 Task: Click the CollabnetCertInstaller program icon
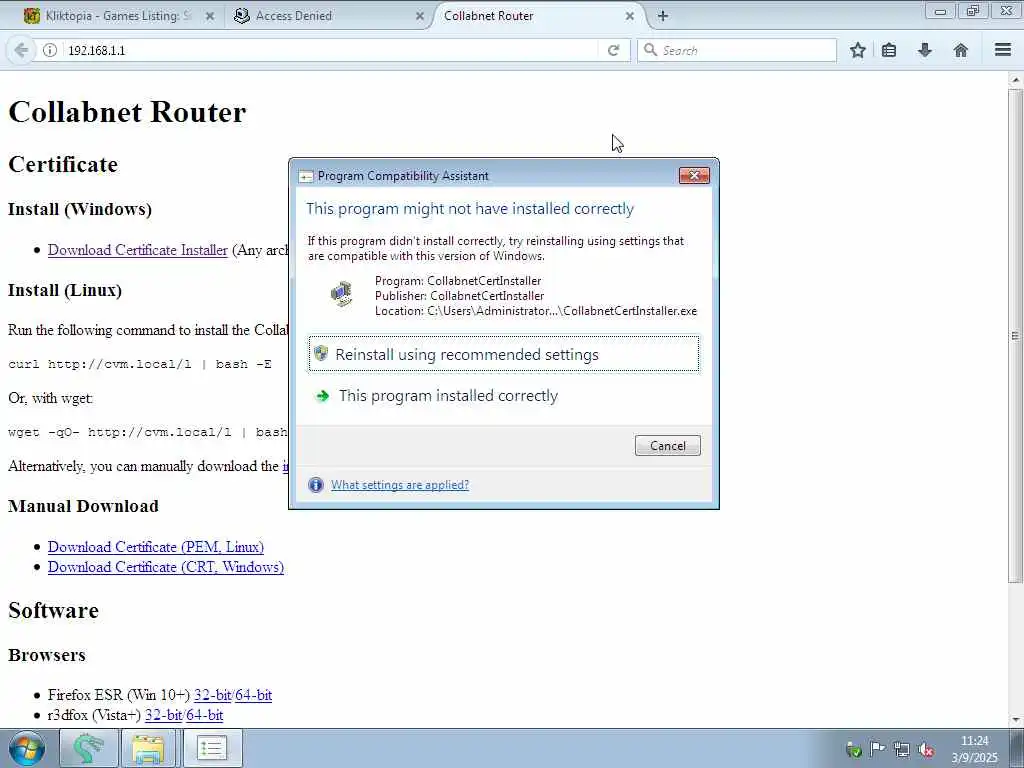tap(341, 294)
